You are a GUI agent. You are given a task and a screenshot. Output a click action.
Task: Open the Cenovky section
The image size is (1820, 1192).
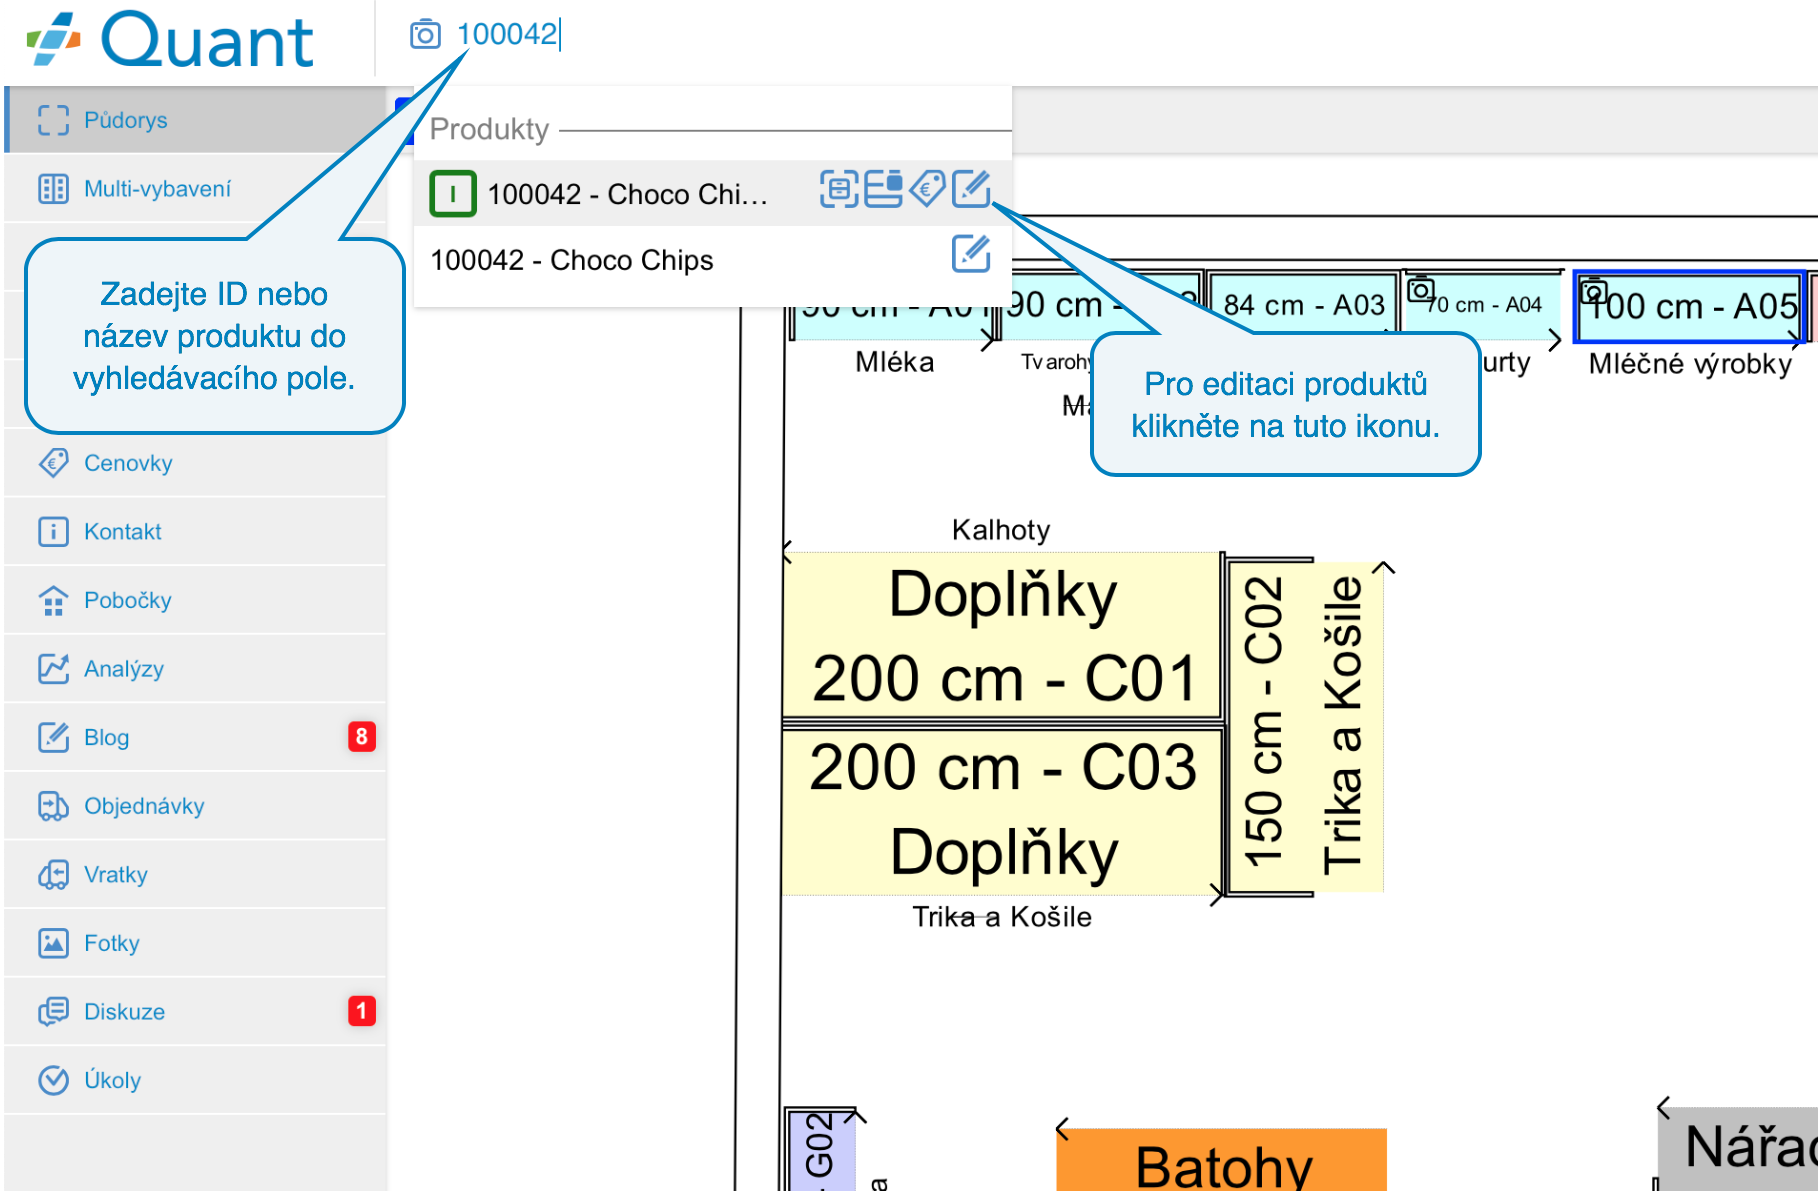click(x=196, y=463)
